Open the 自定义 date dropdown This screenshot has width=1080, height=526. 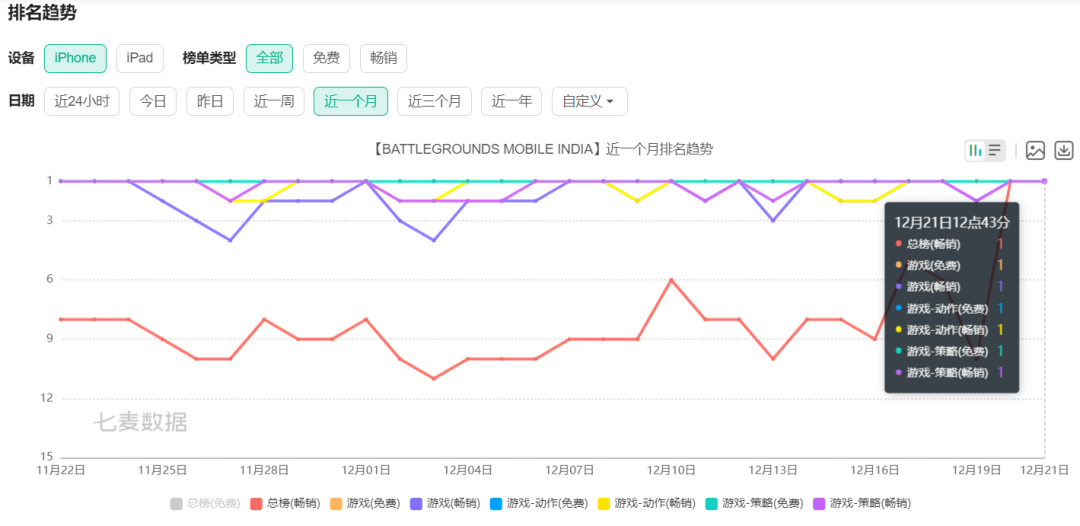[590, 101]
